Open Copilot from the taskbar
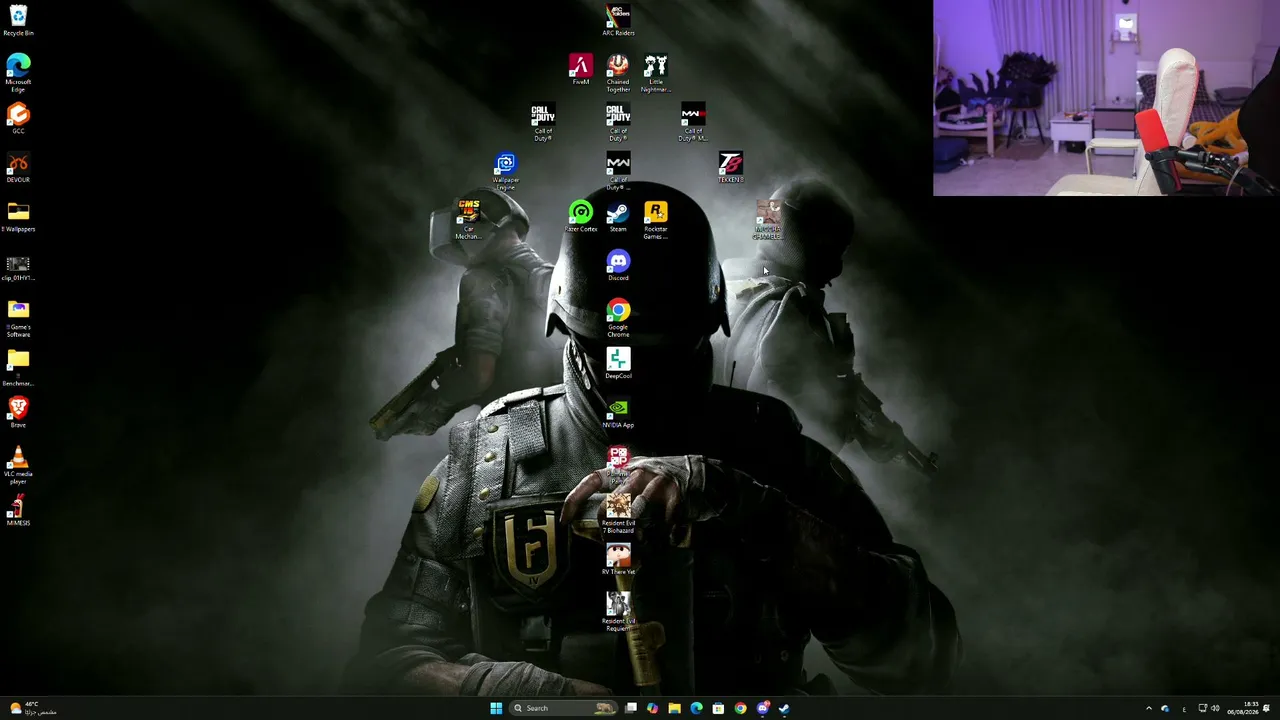Viewport: 1280px width, 720px height. (x=653, y=708)
